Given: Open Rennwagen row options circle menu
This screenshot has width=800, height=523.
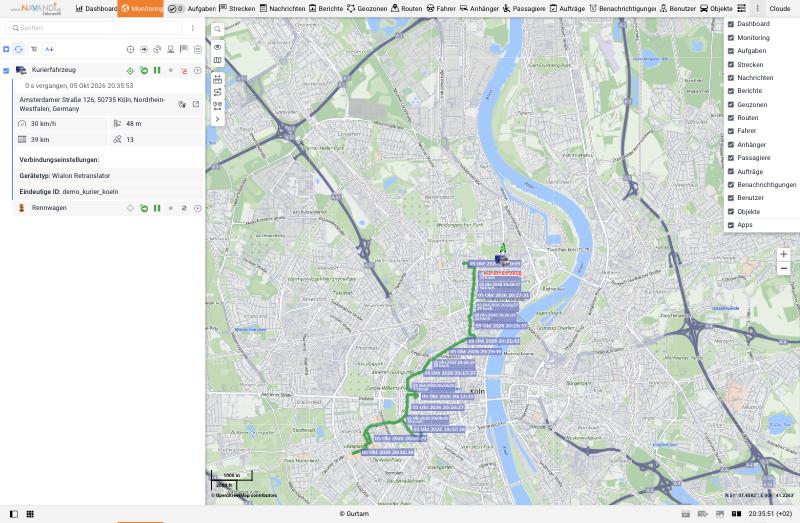Looking at the screenshot, I should pos(197,208).
